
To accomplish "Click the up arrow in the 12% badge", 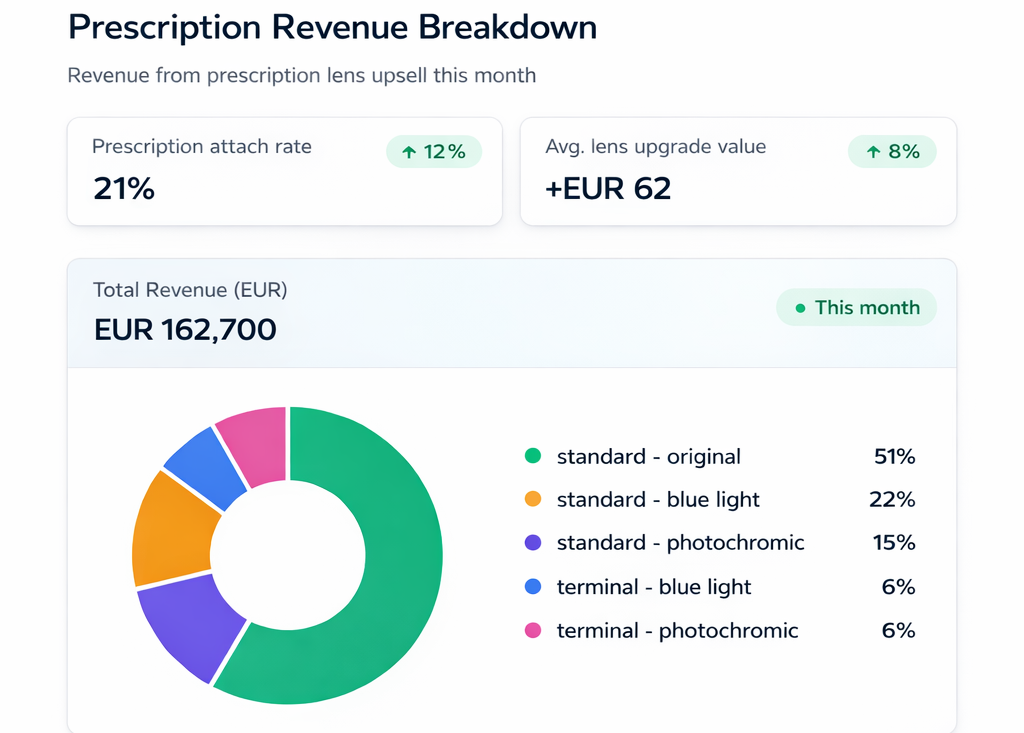I will coord(408,152).
